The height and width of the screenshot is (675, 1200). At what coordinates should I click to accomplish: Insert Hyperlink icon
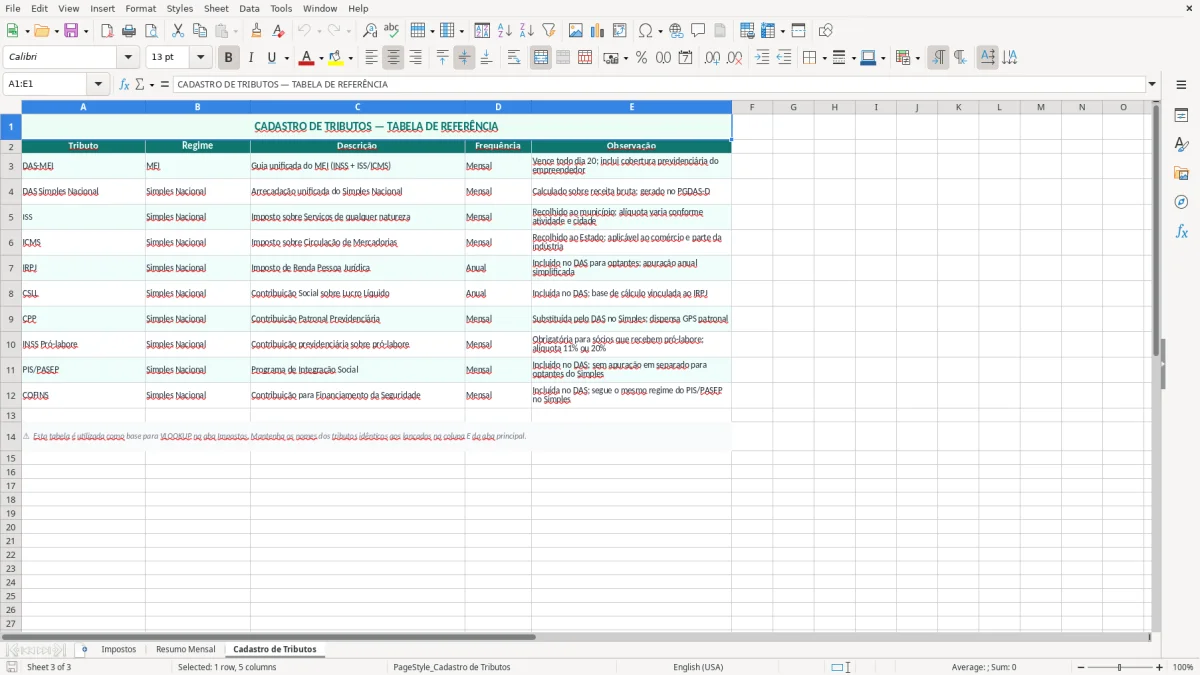coord(676,31)
